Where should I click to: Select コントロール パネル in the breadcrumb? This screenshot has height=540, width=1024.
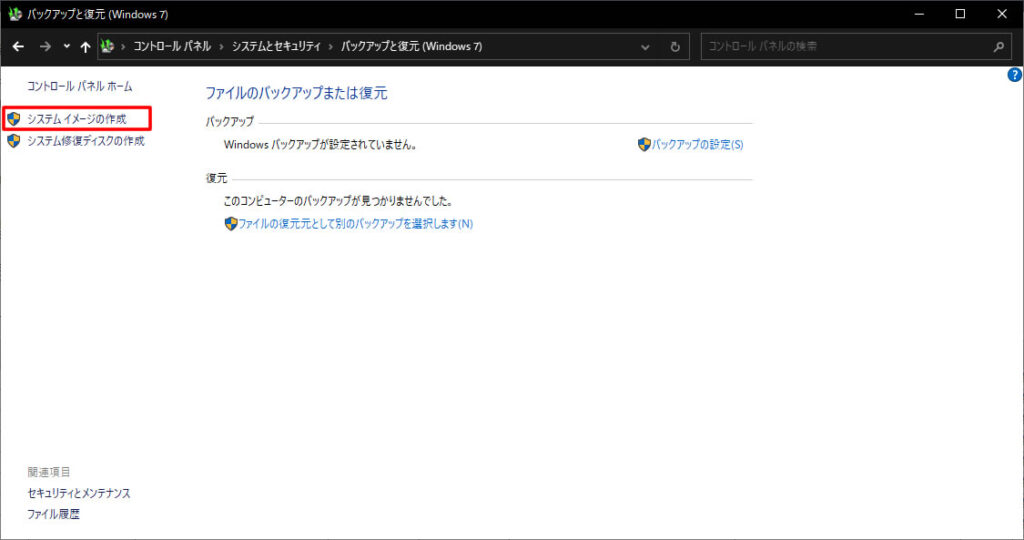[172, 46]
